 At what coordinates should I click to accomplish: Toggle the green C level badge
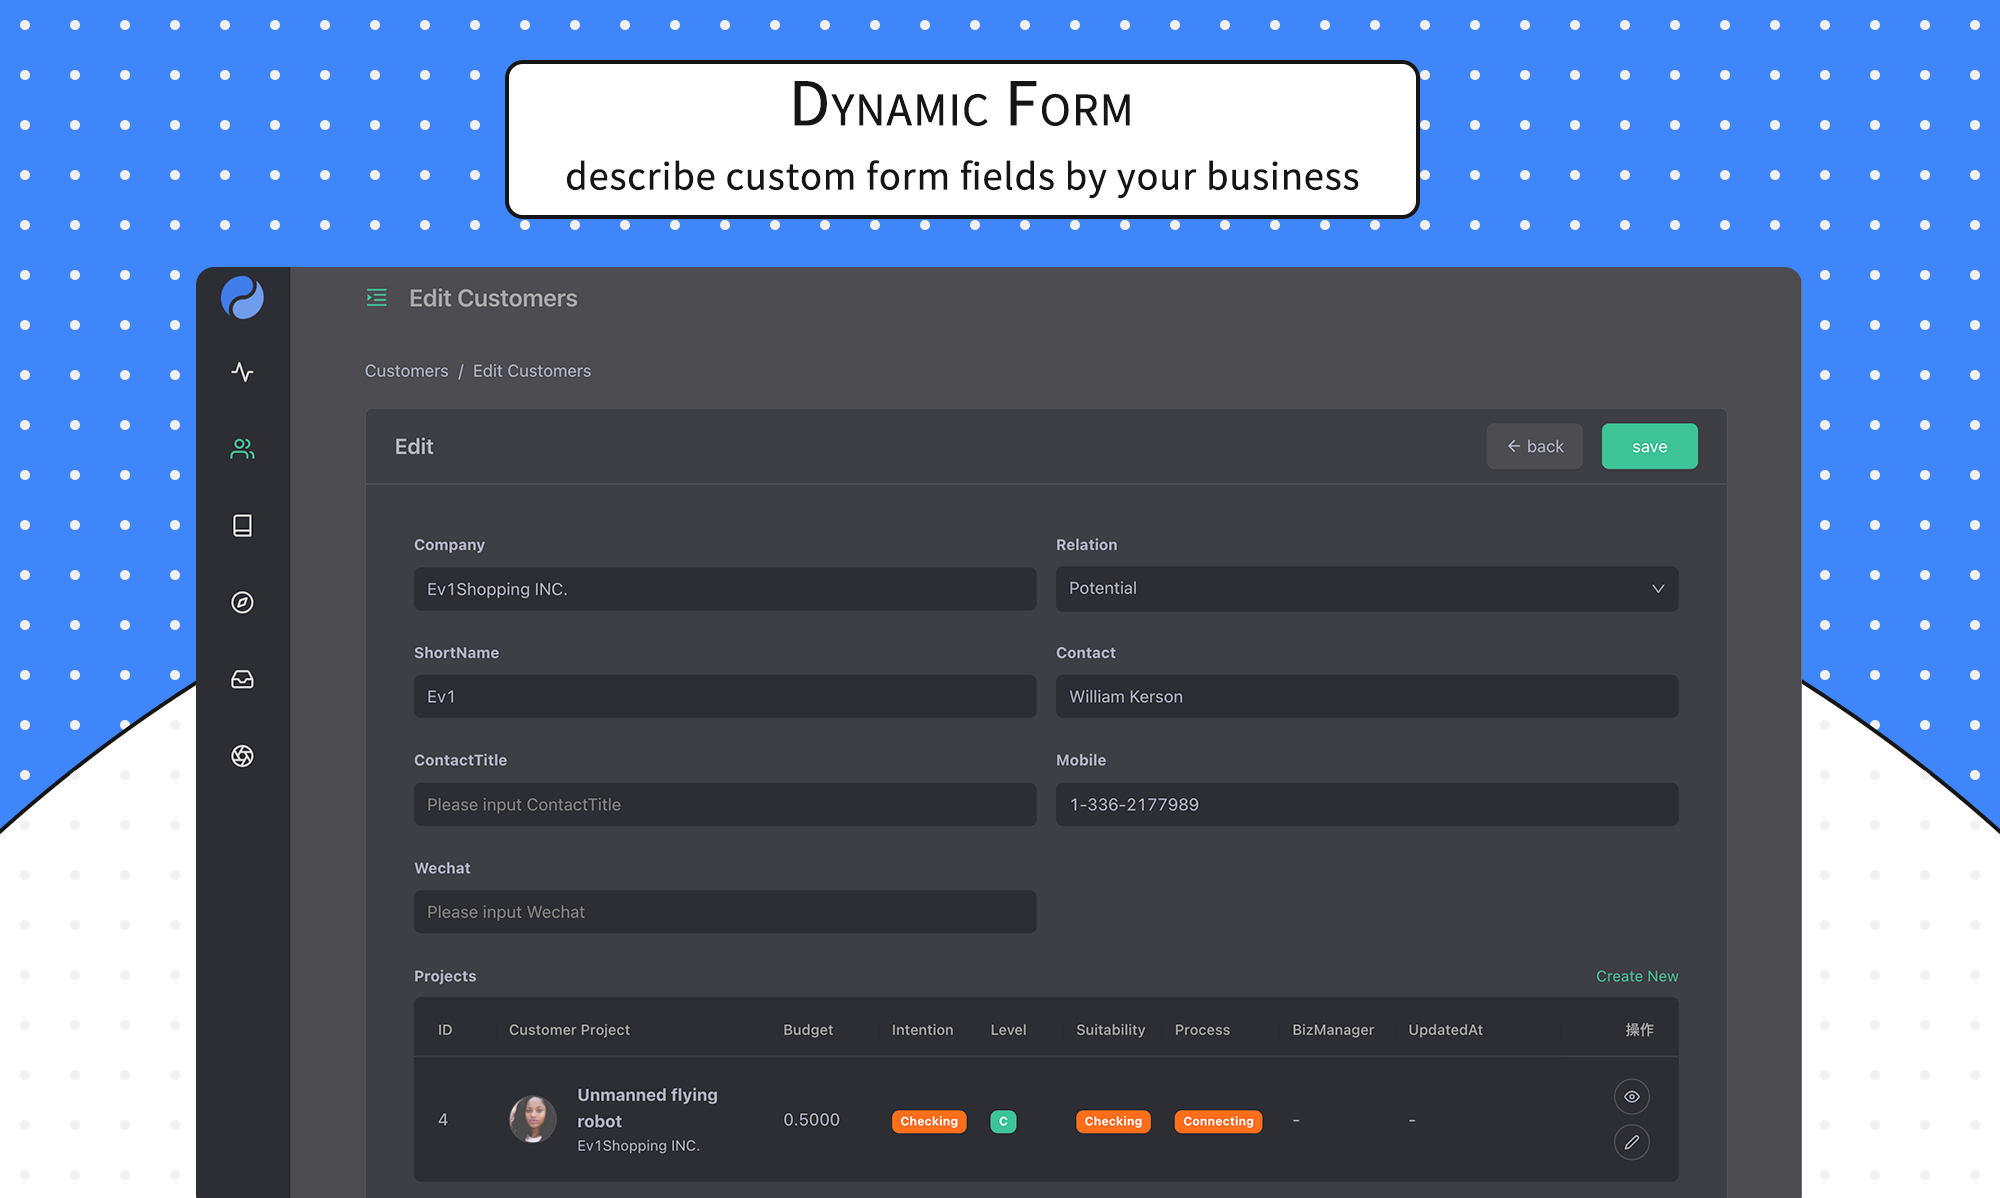pyautogui.click(x=1003, y=1121)
